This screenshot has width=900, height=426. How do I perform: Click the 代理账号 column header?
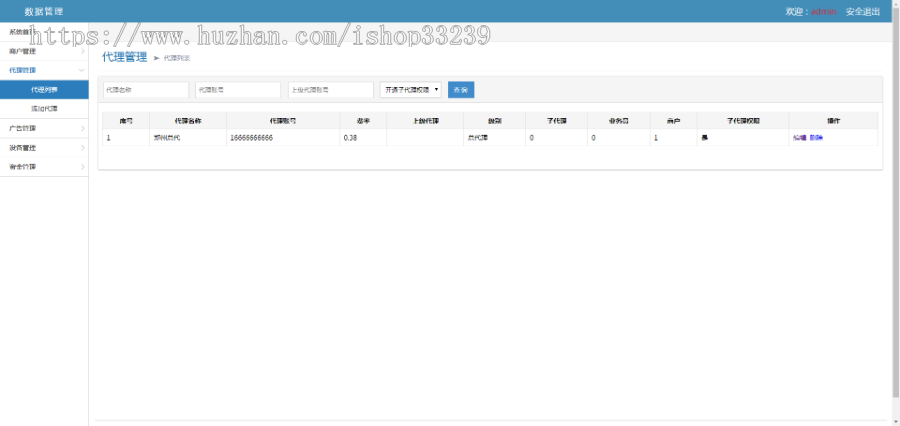tap(283, 121)
